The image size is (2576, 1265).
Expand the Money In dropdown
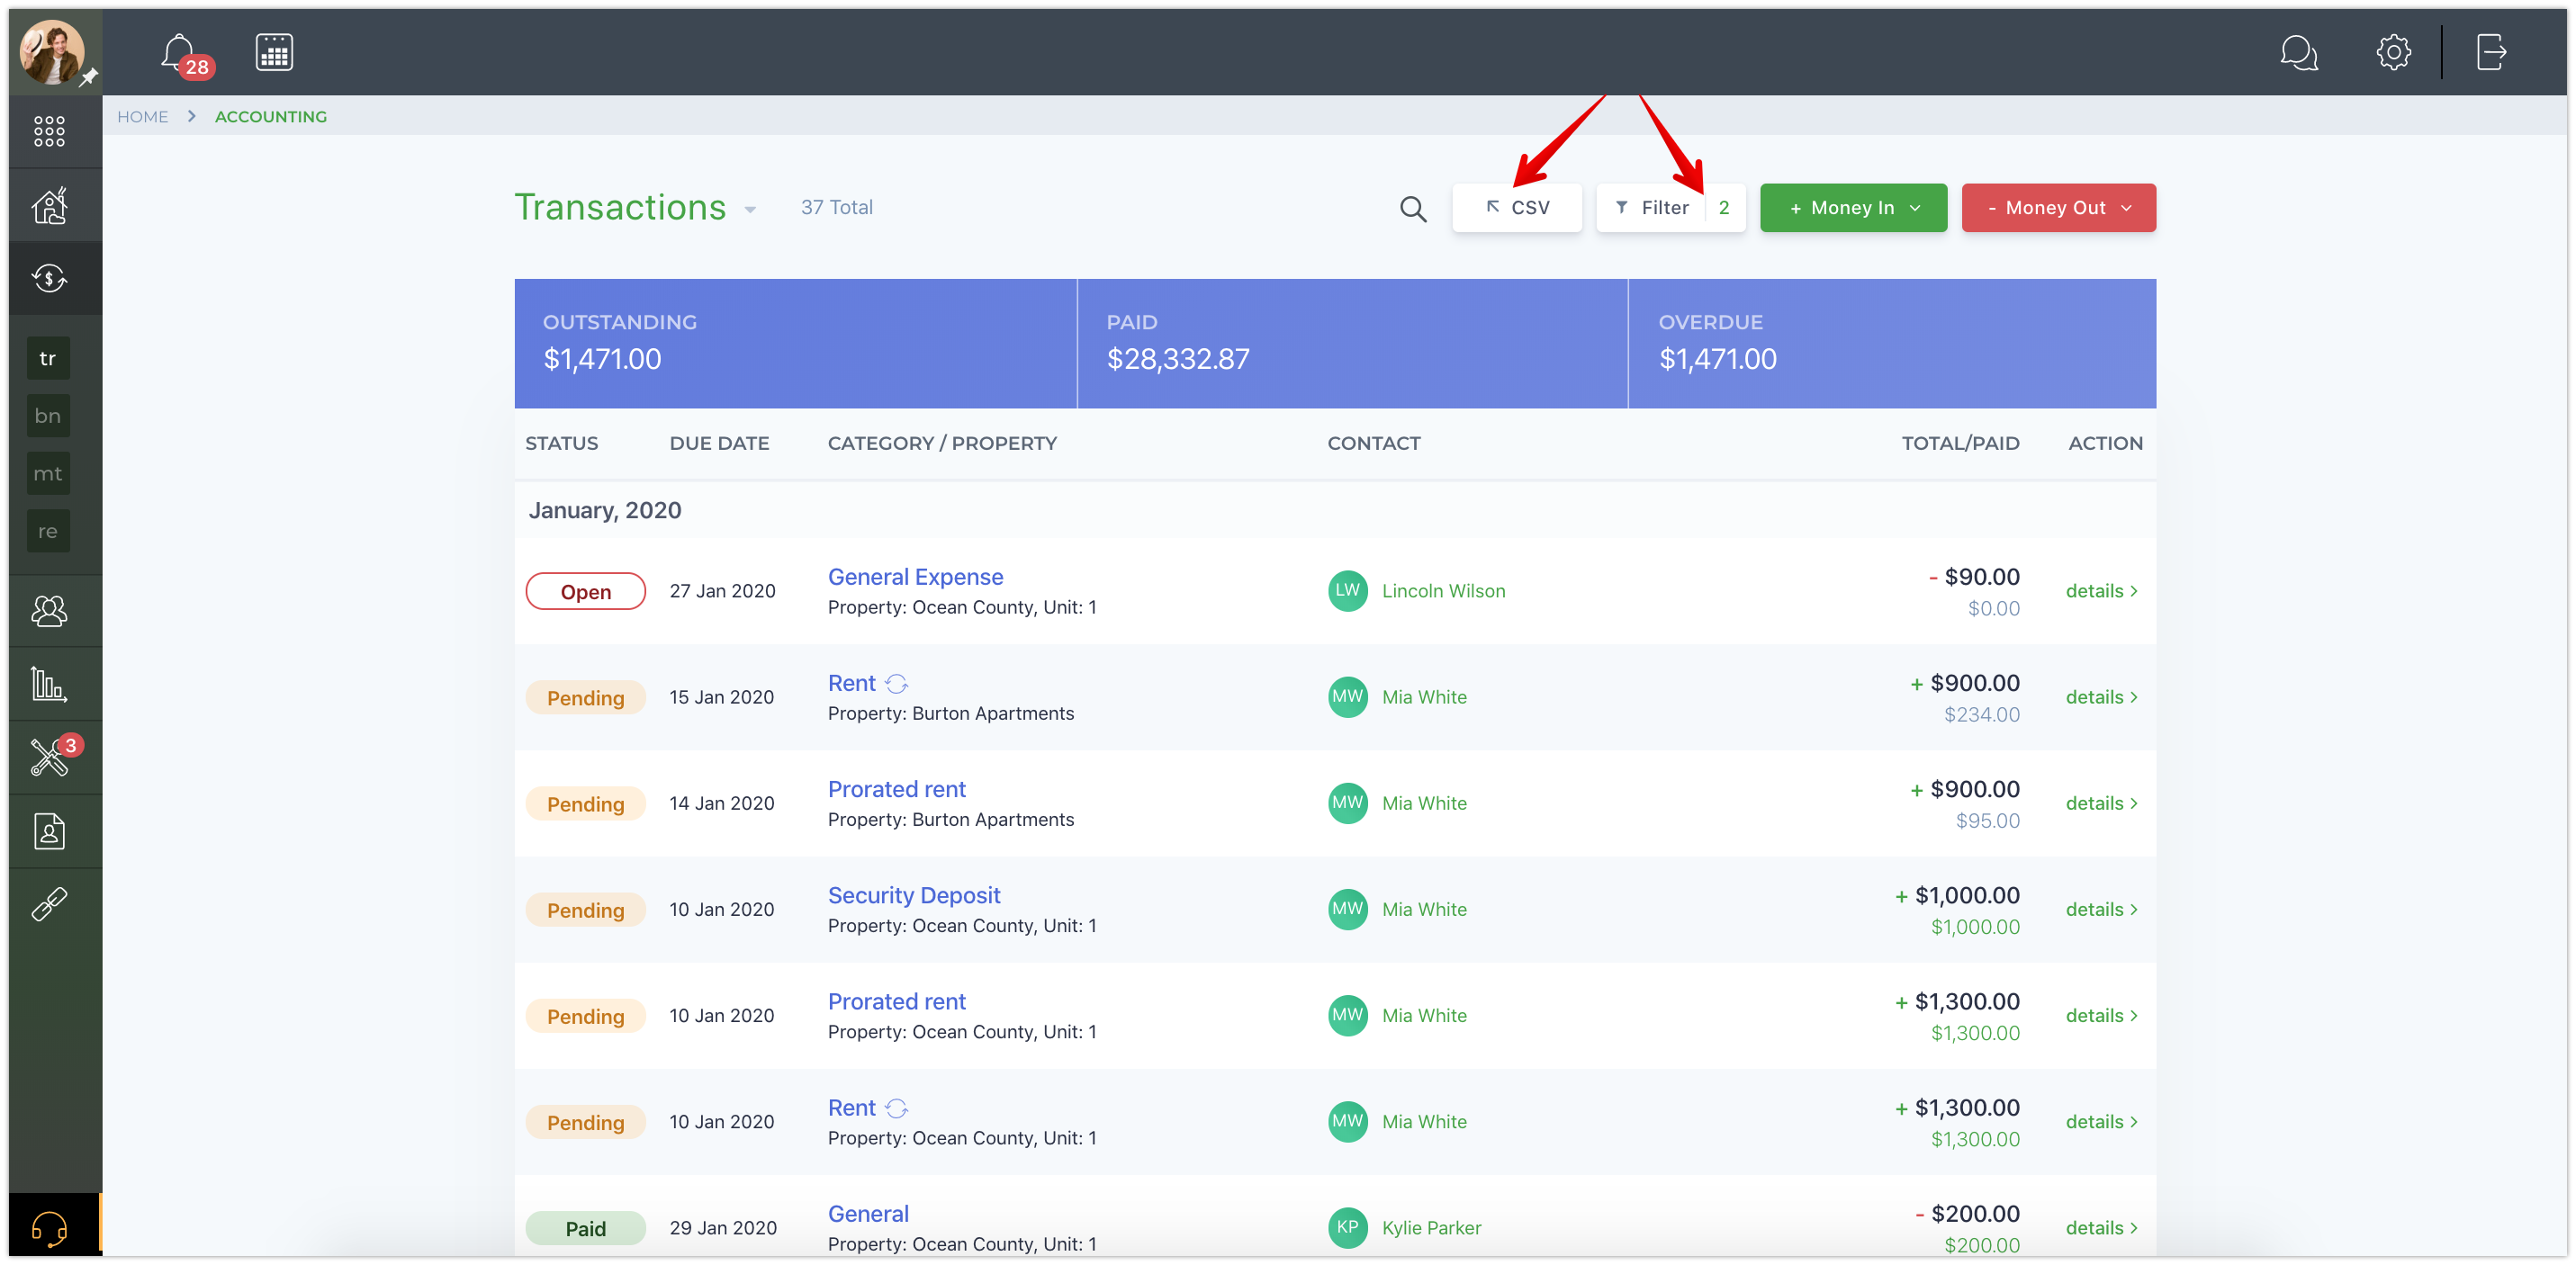click(1853, 208)
